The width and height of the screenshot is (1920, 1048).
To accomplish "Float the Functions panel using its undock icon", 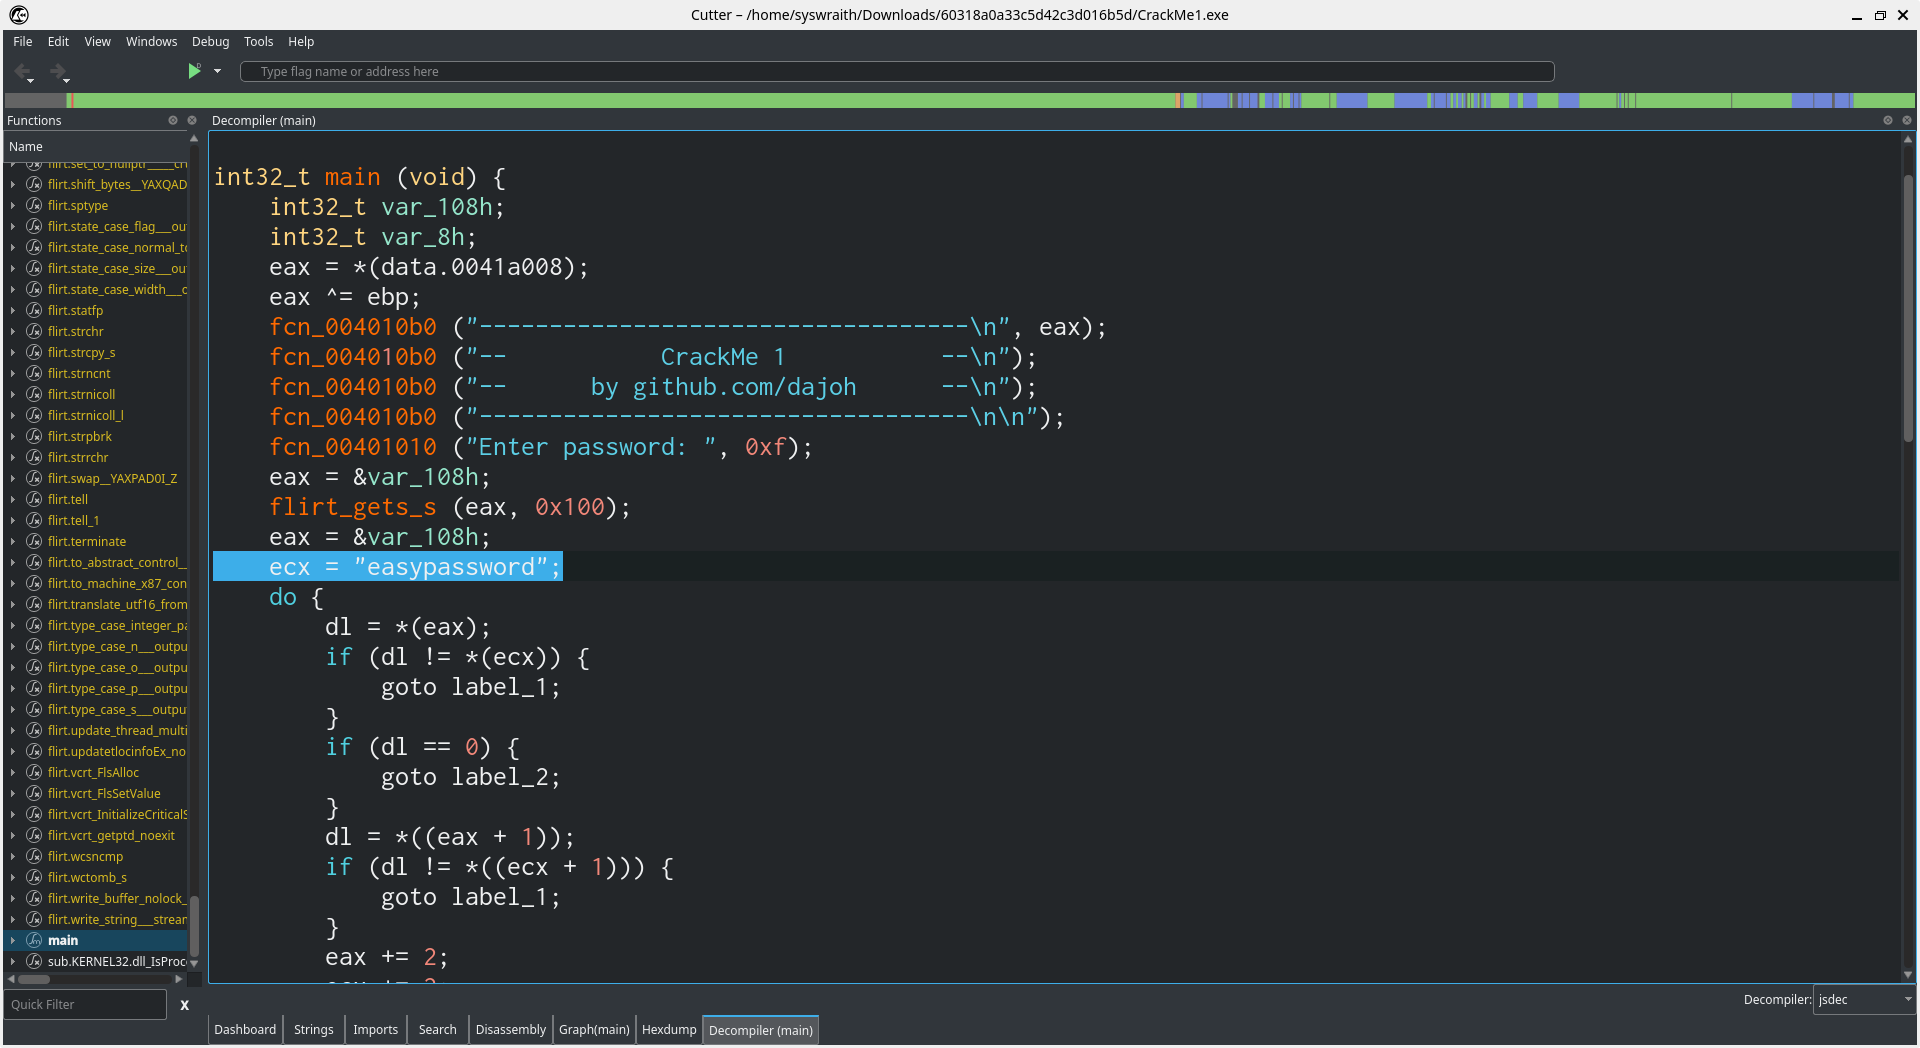I will coord(173,120).
